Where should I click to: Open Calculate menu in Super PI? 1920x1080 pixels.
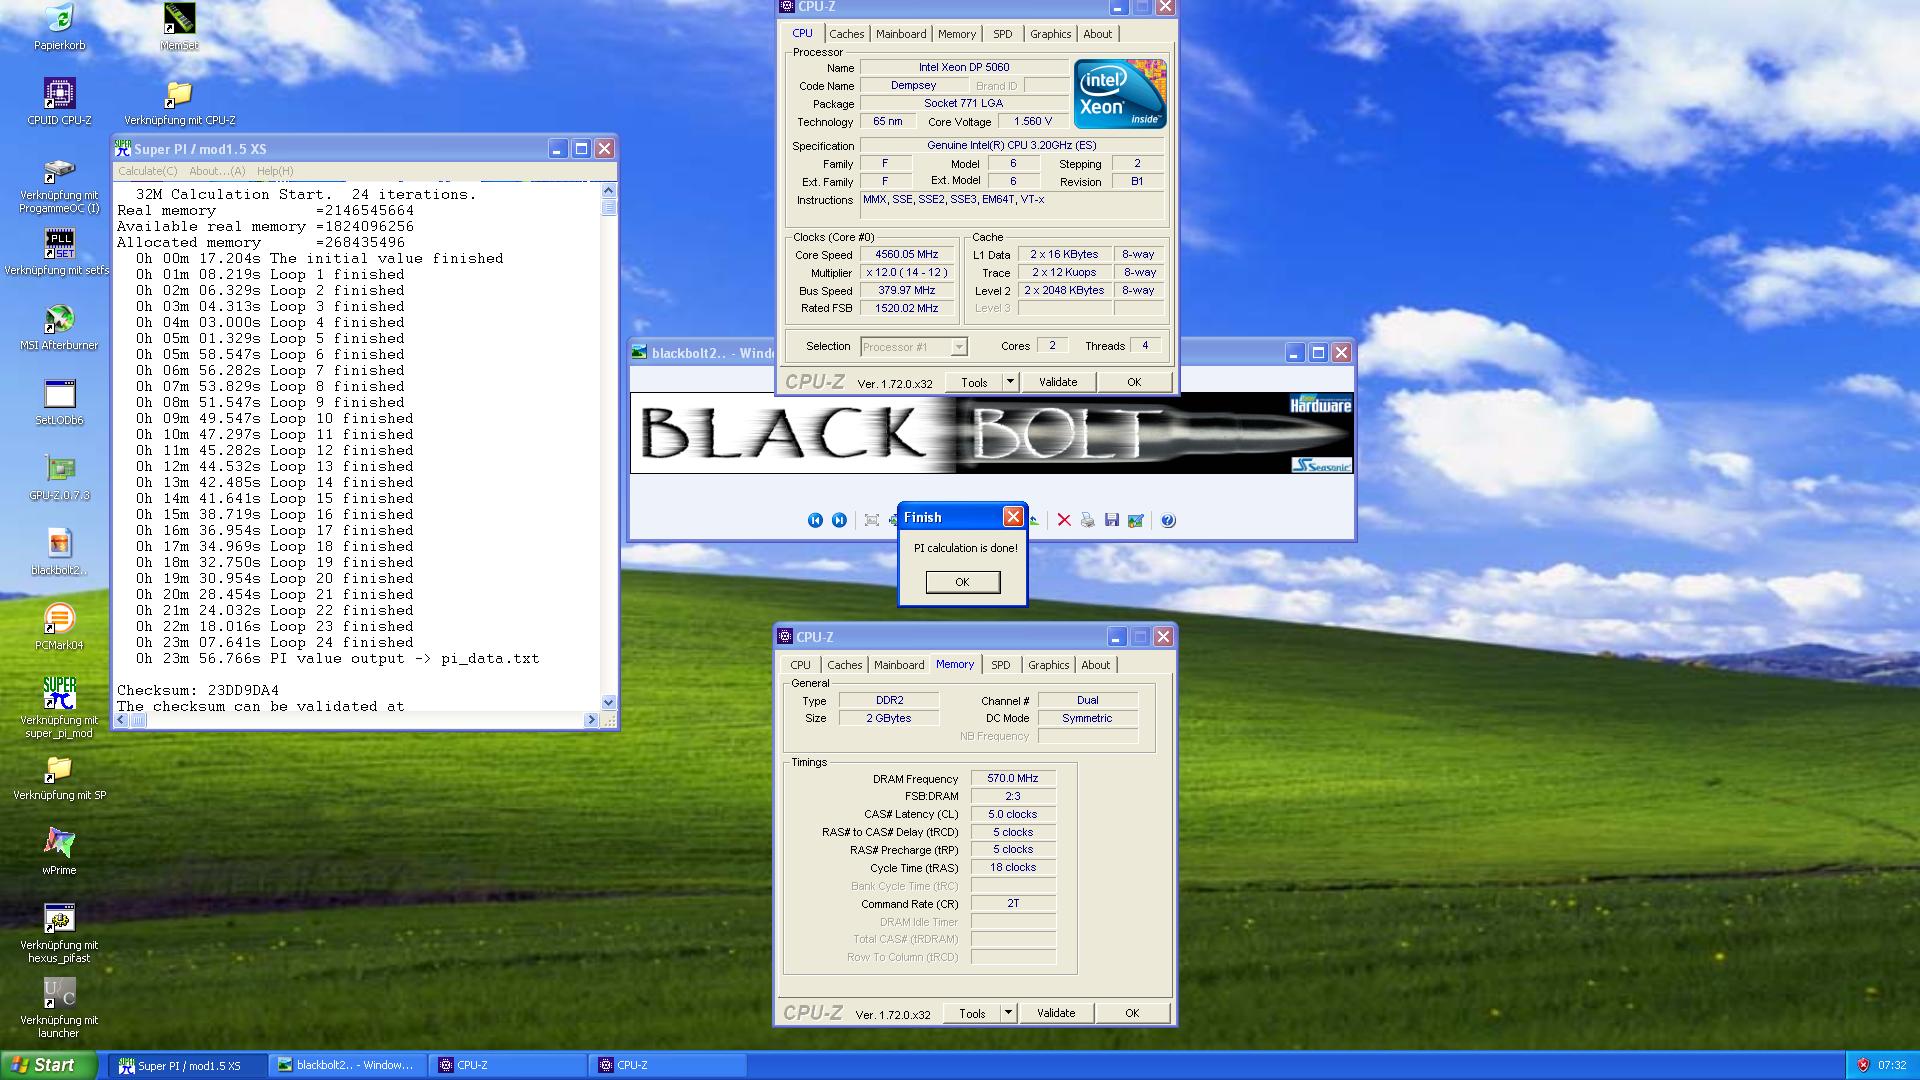148,171
